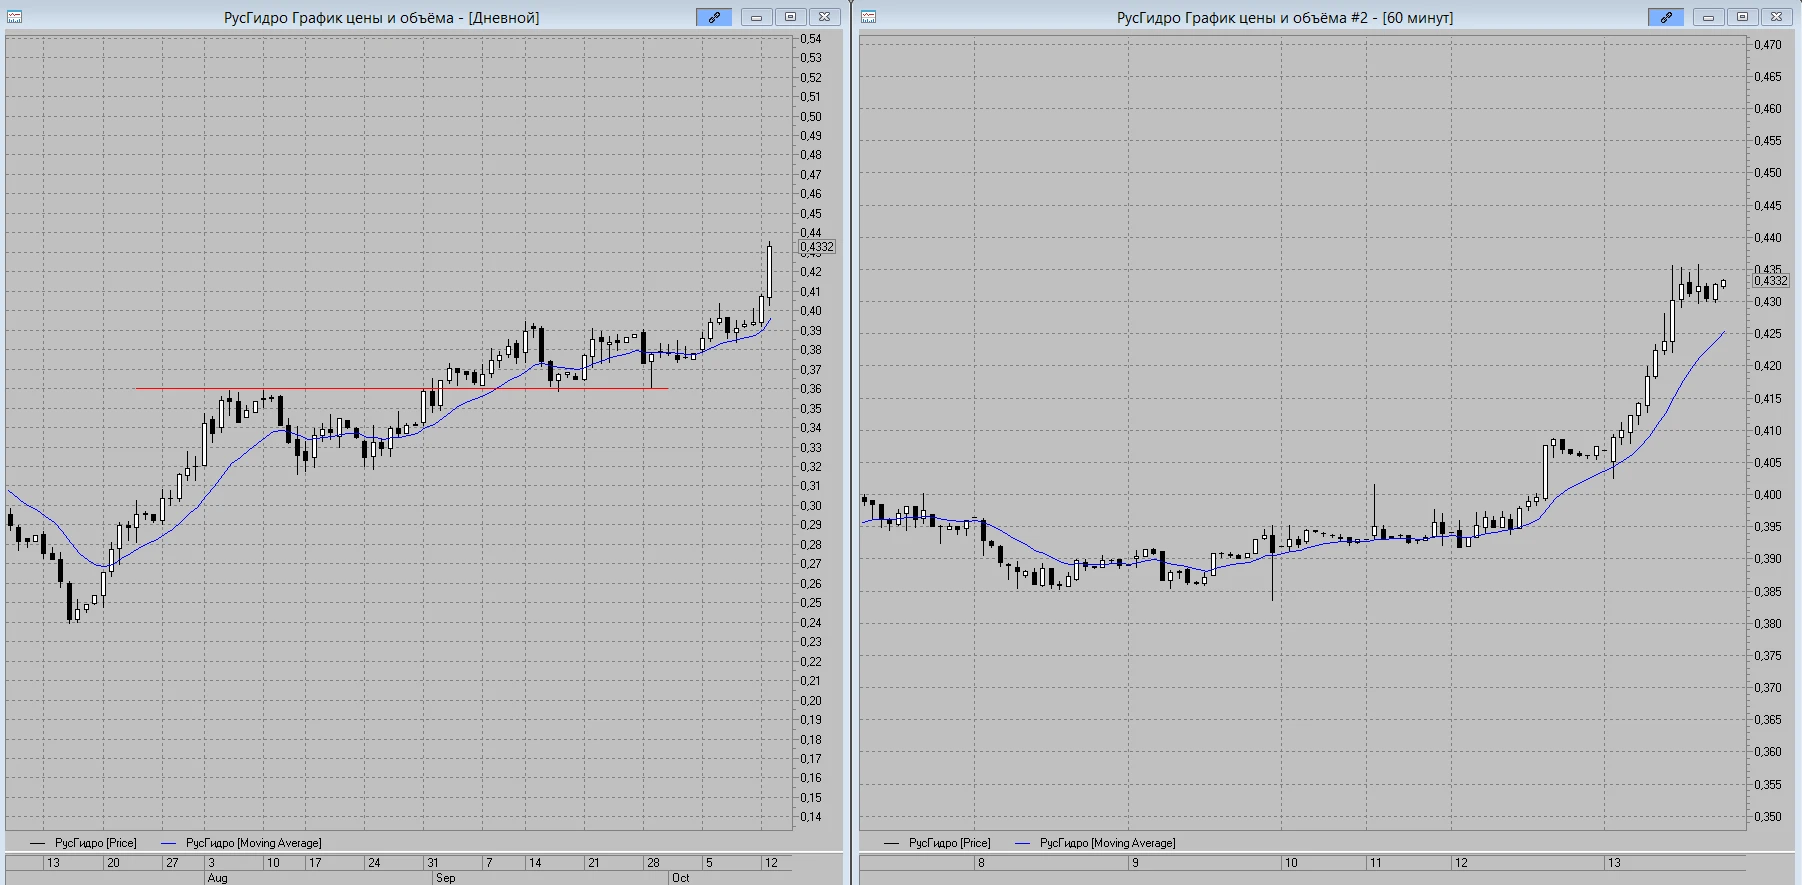
Task: Click date label 11 on the 60-minute time axis
Action: click(x=1376, y=863)
